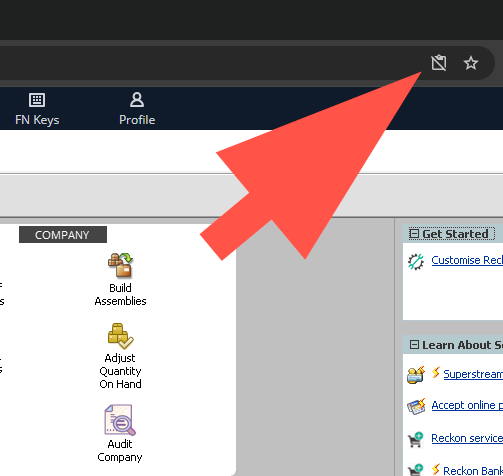Screen dimensions: 503x476
Task: Follow the Accept online payments link
Action: 467,405
